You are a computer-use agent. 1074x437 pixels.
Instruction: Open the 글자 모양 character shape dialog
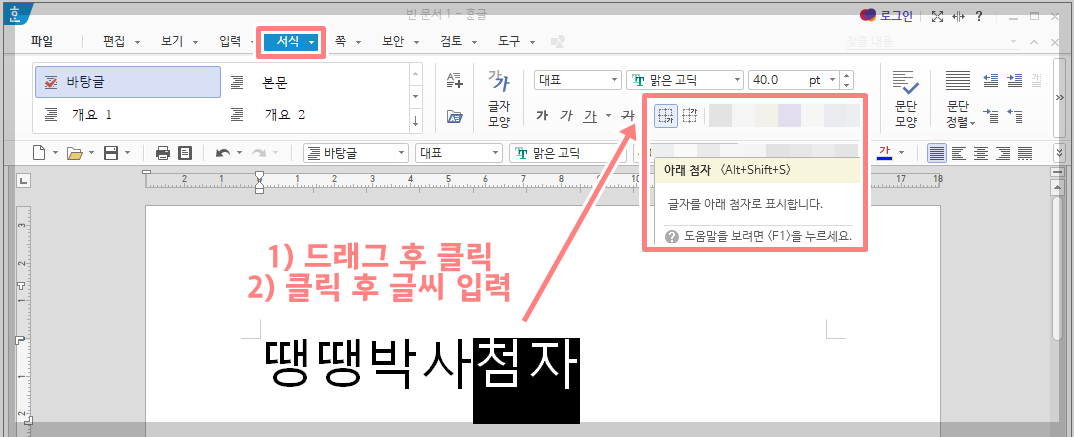coord(499,99)
